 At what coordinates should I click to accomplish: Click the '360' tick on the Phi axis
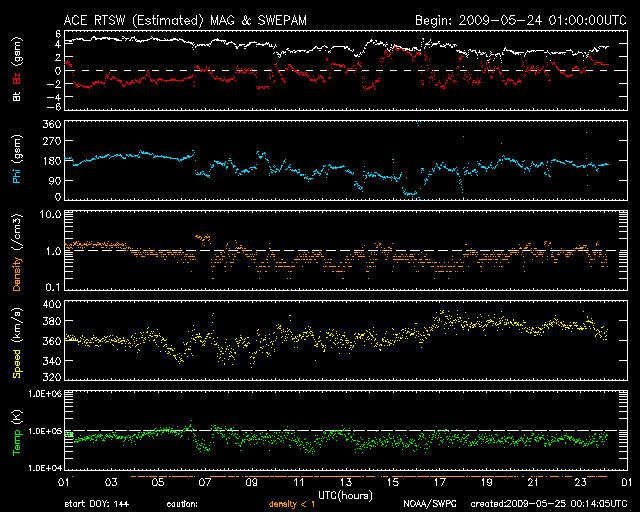pyautogui.click(x=52, y=124)
